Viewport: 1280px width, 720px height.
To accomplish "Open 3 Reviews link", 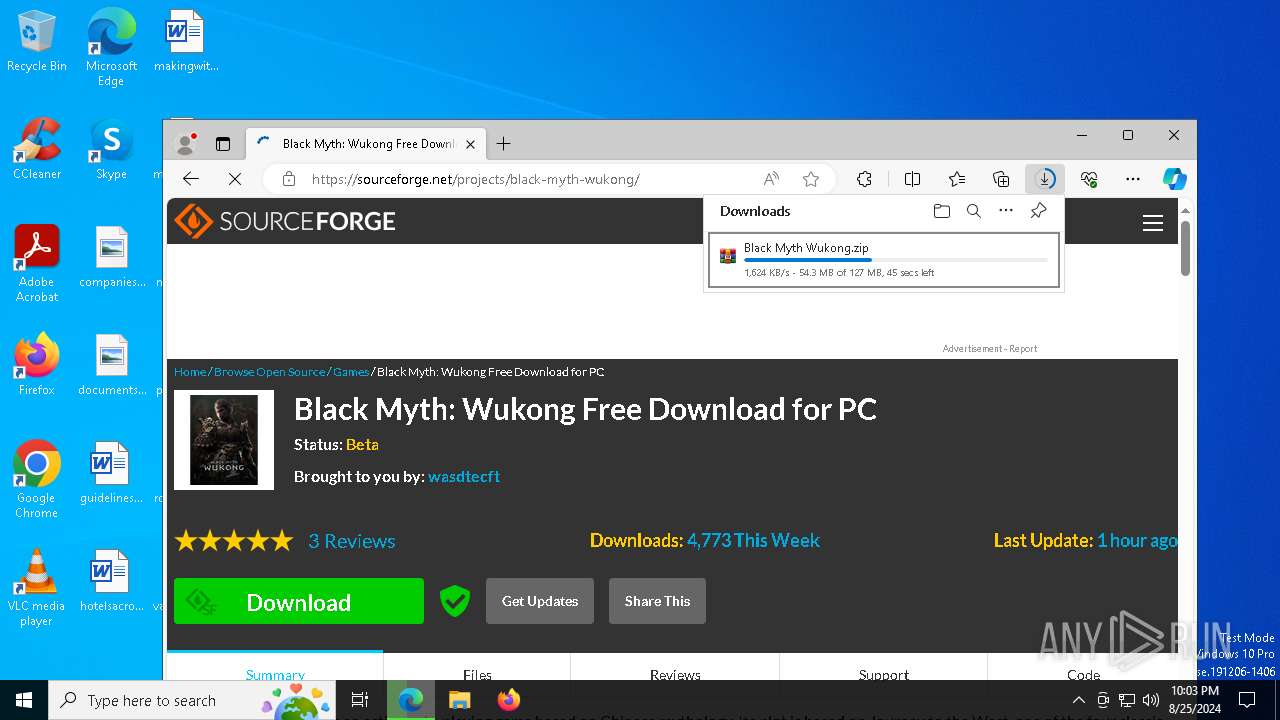I will pos(352,541).
